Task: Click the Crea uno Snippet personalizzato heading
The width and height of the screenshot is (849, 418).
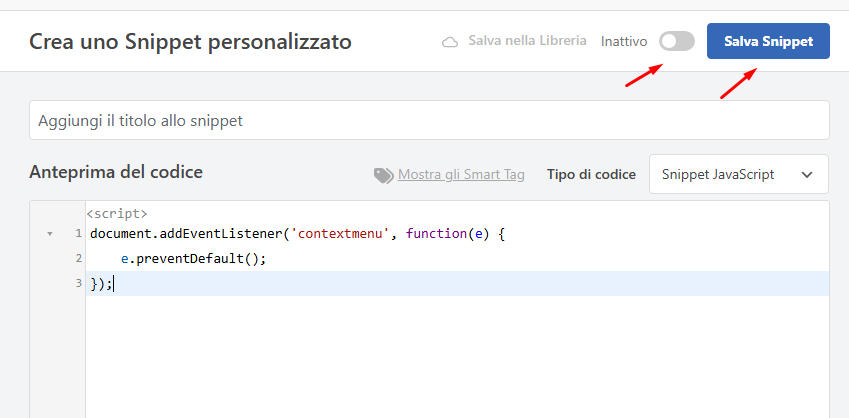Action: pyautogui.click(x=190, y=42)
